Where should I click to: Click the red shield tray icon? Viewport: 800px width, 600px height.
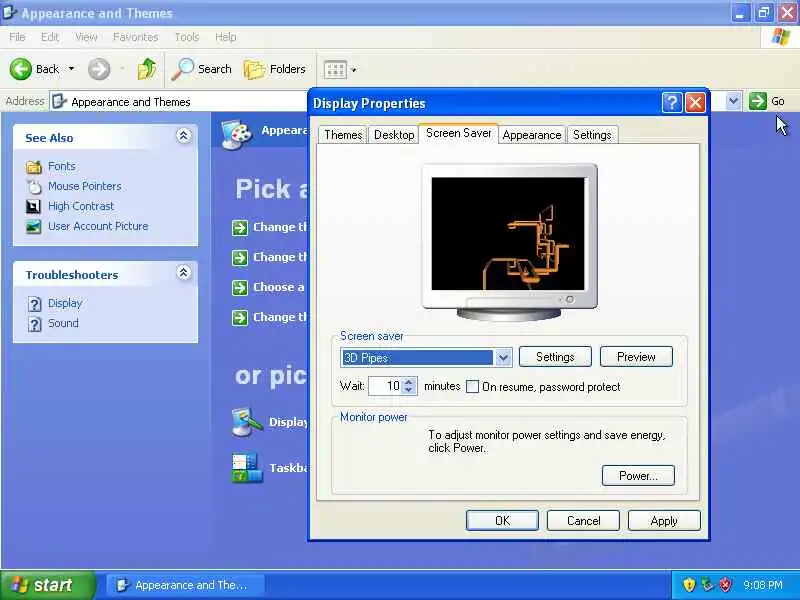pyautogui.click(x=726, y=584)
